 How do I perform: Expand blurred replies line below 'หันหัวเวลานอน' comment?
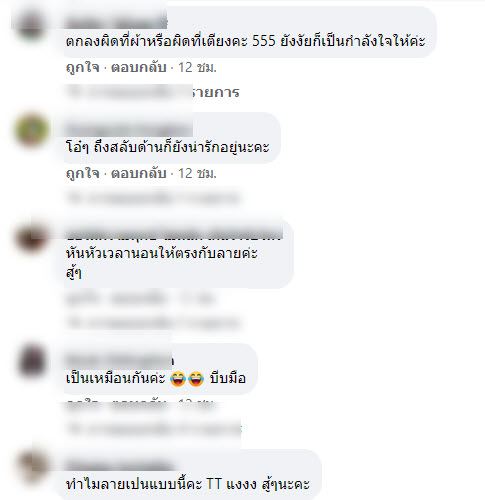(x=153, y=323)
